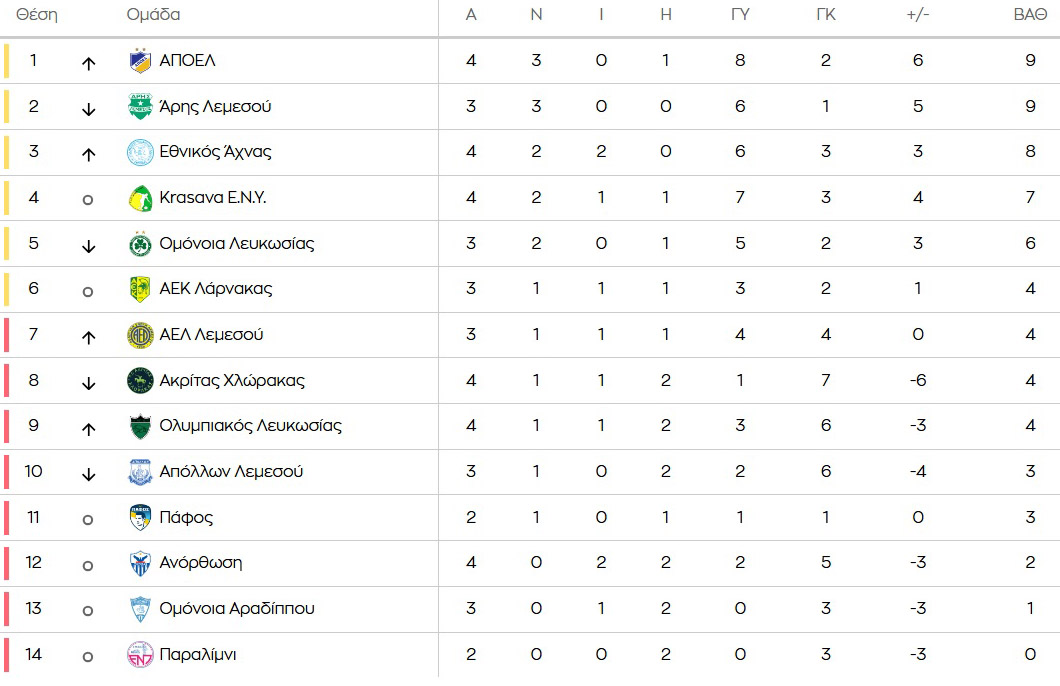Open the Ολυμπιακός Λευκωσίας team link

pyautogui.click(x=251, y=426)
